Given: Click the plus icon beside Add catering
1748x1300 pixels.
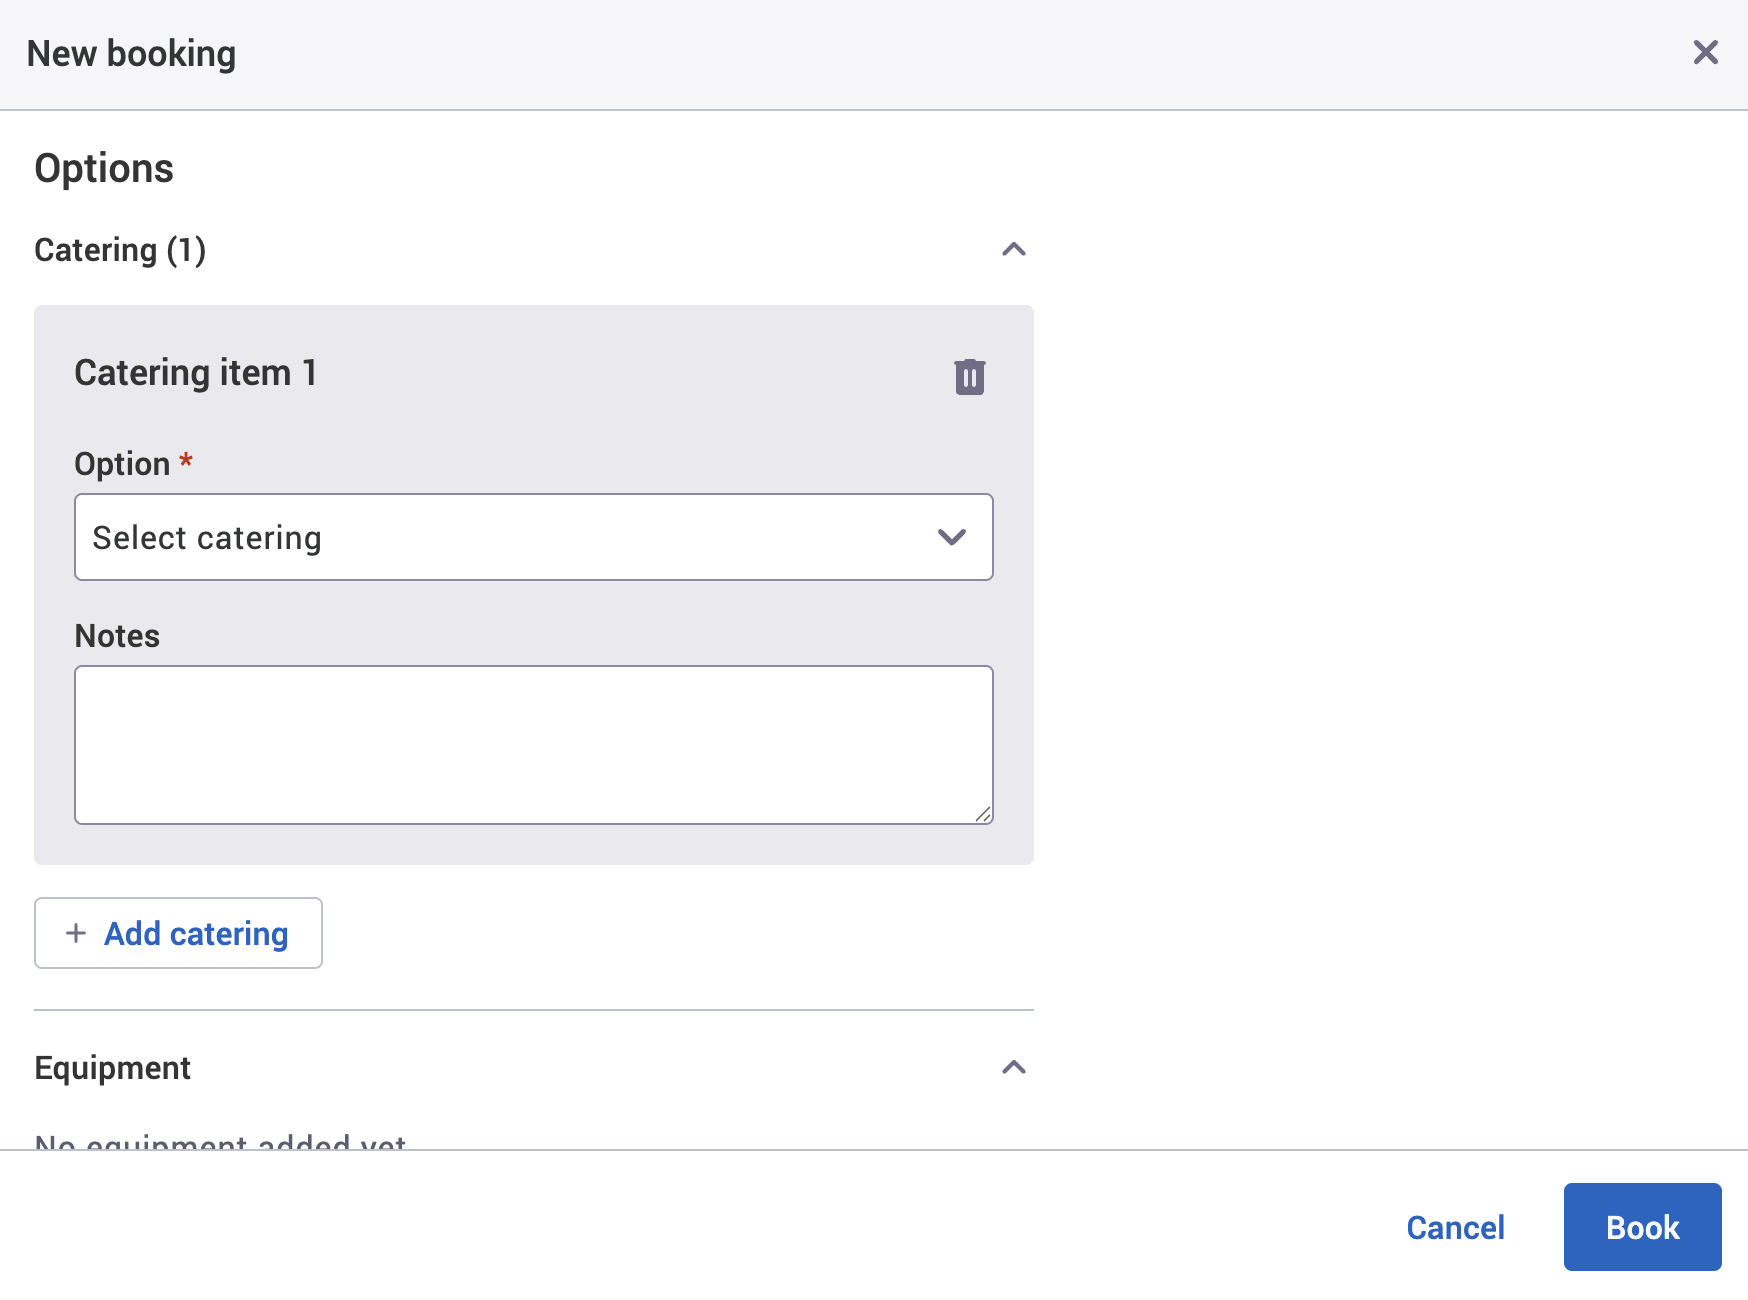Looking at the screenshot, I should (75, 933).
